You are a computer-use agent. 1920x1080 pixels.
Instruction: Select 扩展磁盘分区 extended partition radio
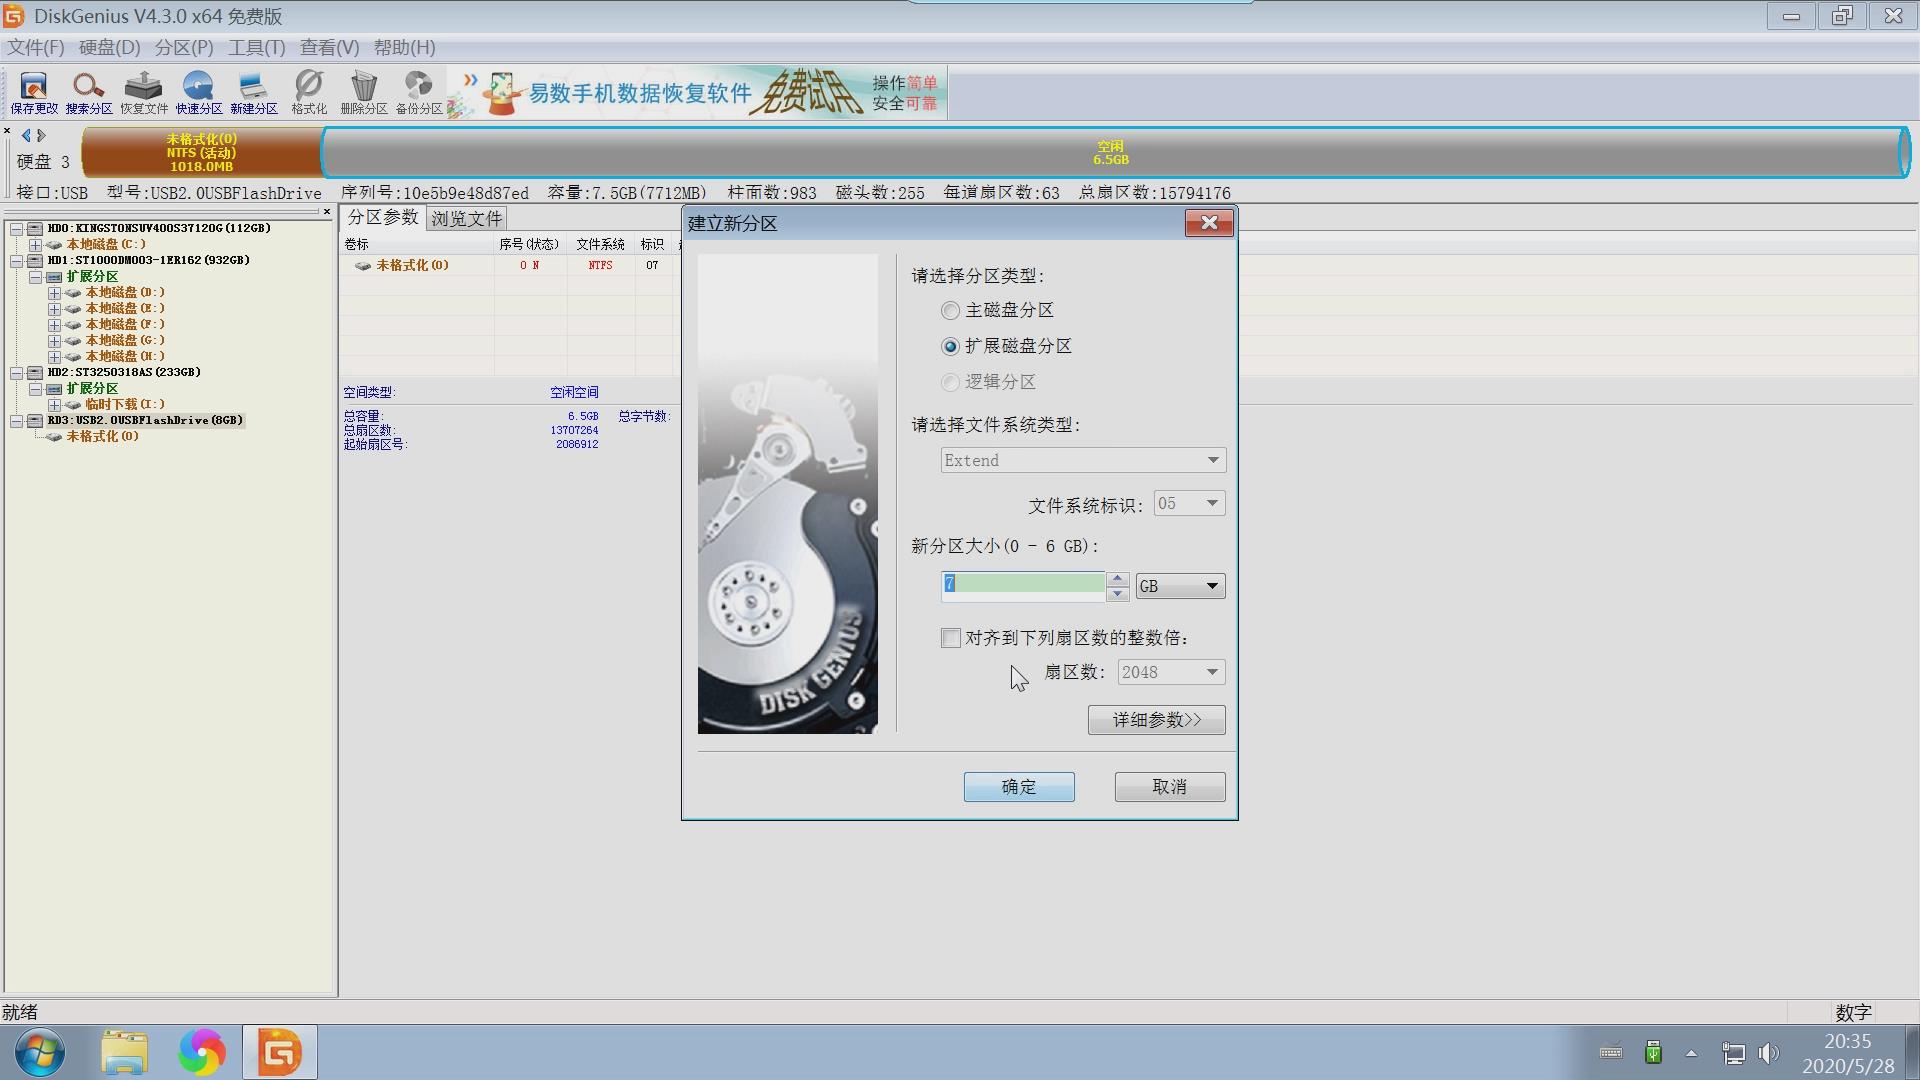click(x=950, y=347)
